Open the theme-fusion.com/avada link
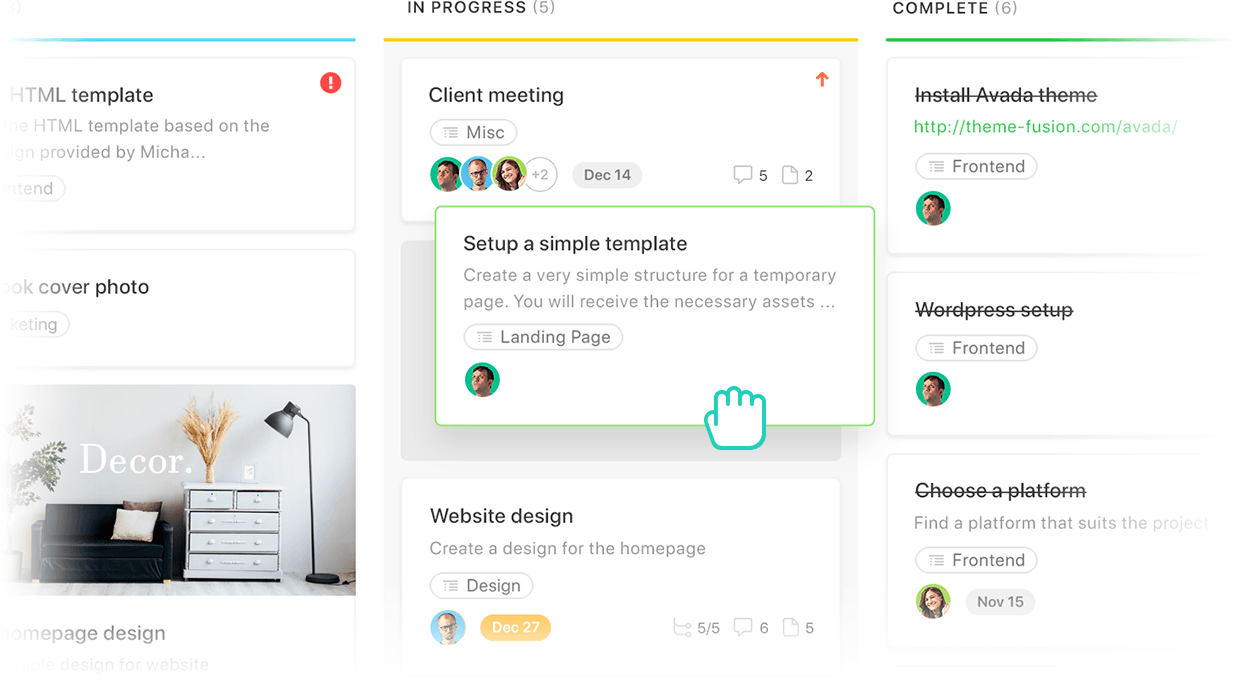 tap(1045, 127)
